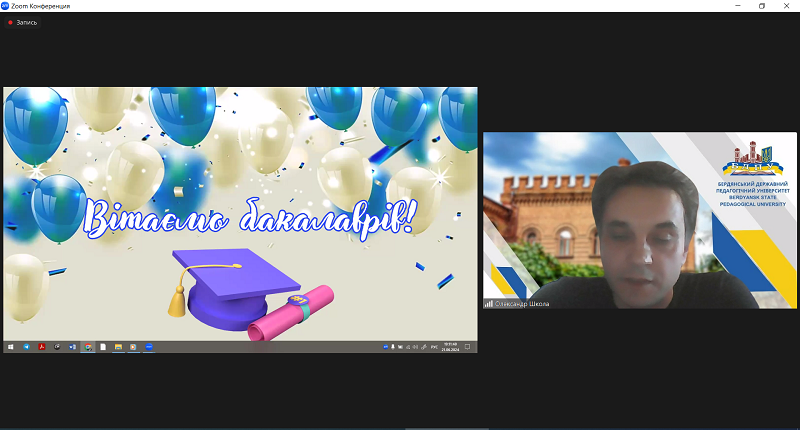Click the Олександр Школа name label
Screen dimensions: 800x430
point(522,304)
